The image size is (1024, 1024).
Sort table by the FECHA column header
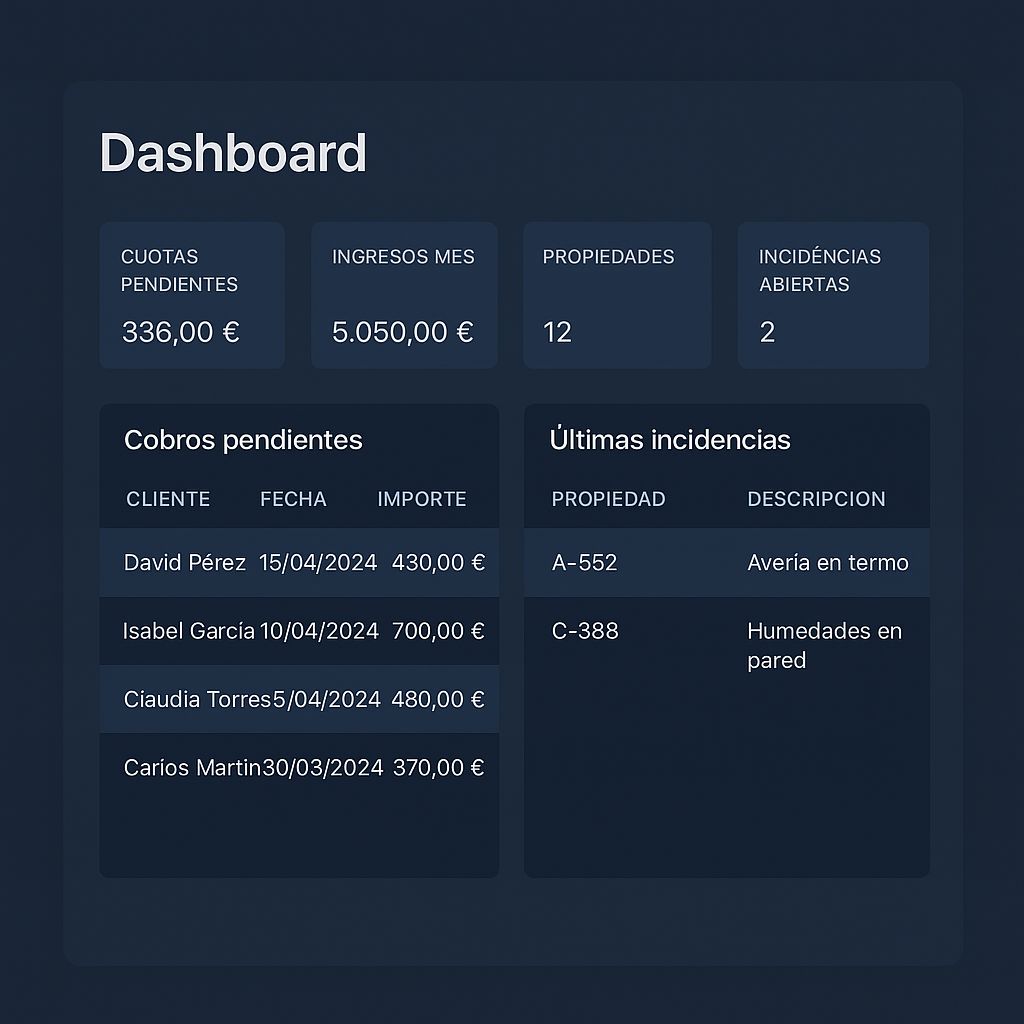[x=293, y=499]
